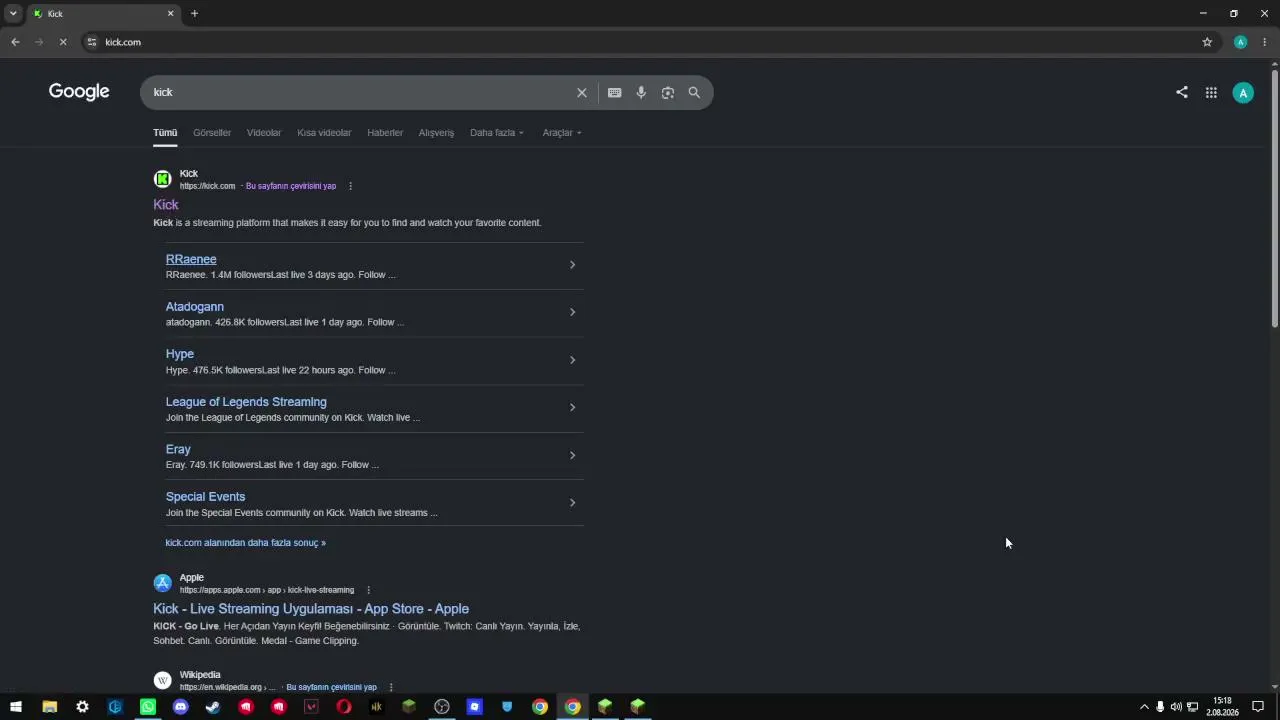Click the chevron arrow in the Eray row
Screen dimensions: 1280x720
[572, 455]
